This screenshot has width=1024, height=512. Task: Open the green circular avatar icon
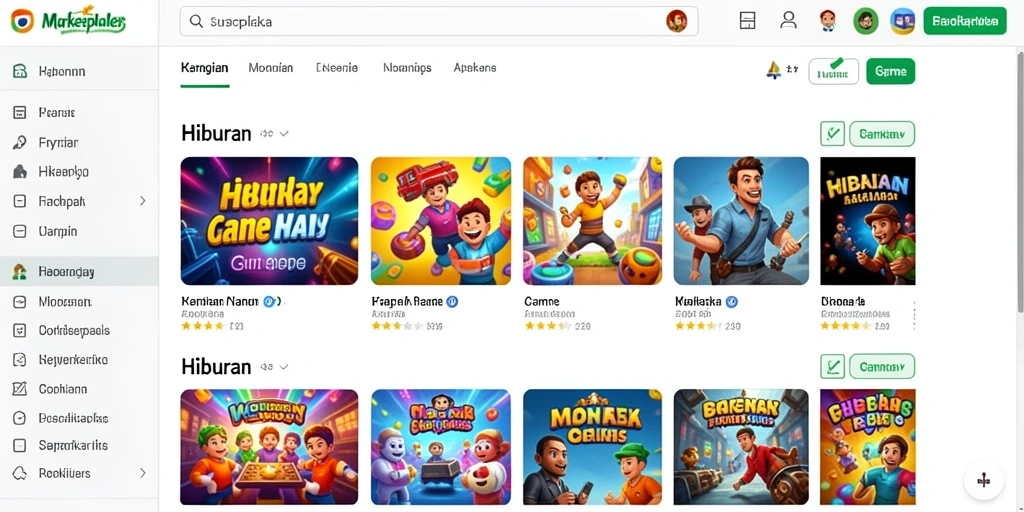tap(865, 21)
